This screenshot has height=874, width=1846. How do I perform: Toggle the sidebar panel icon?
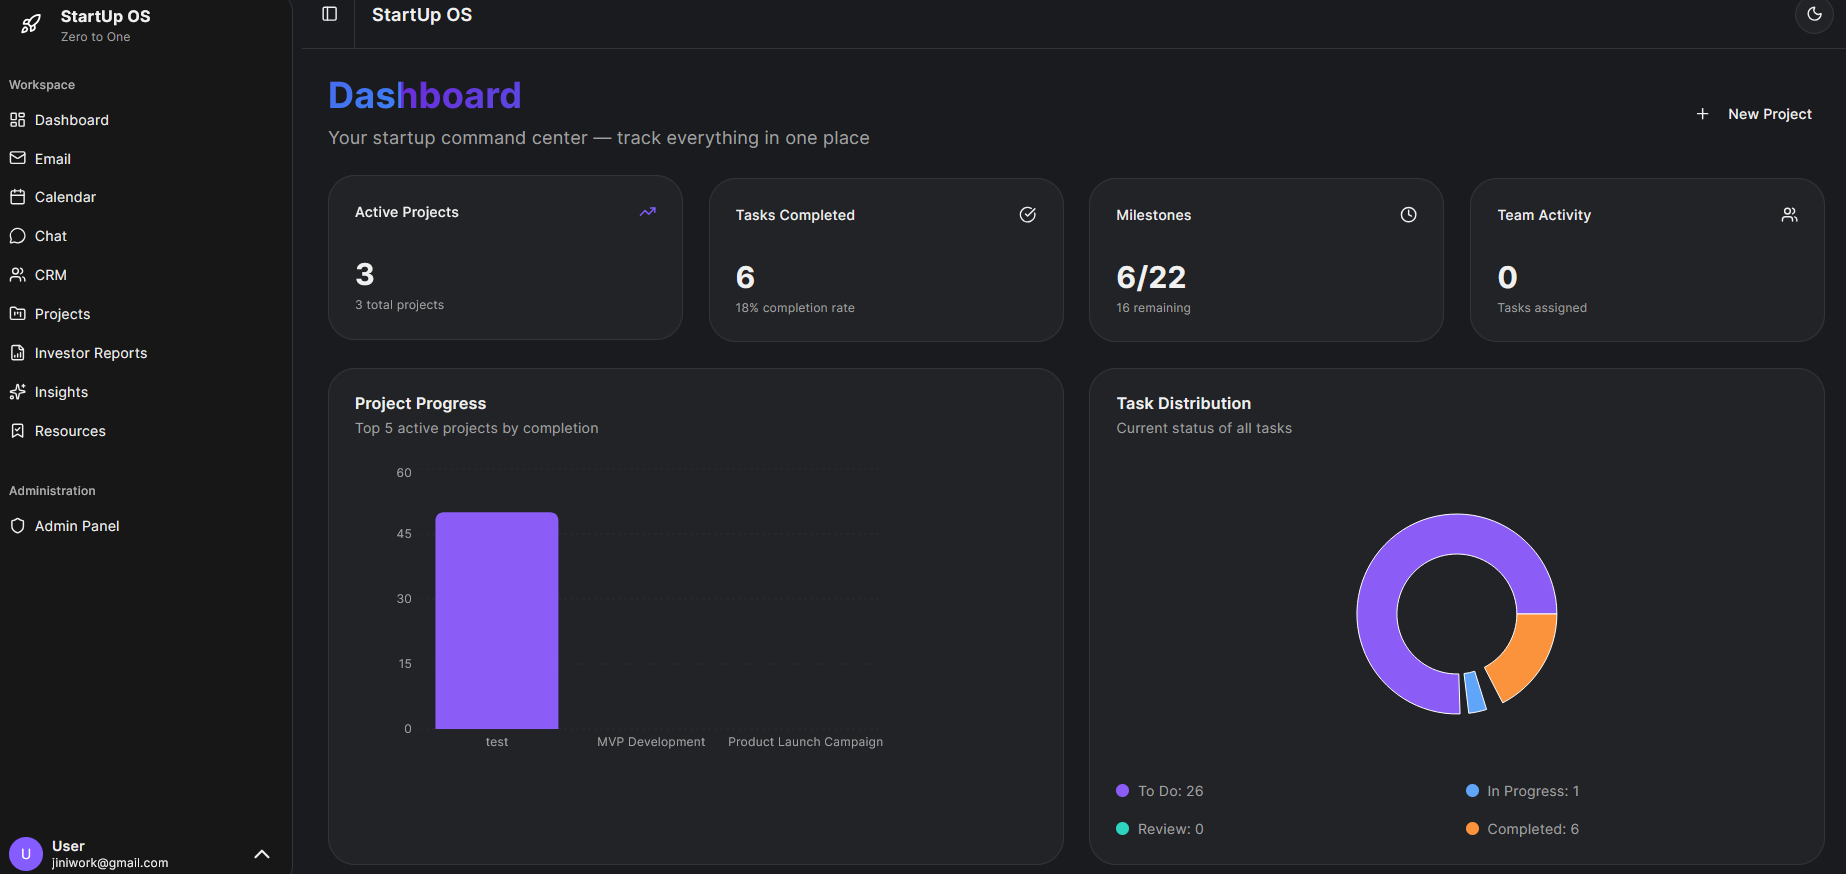pos(330,14)
